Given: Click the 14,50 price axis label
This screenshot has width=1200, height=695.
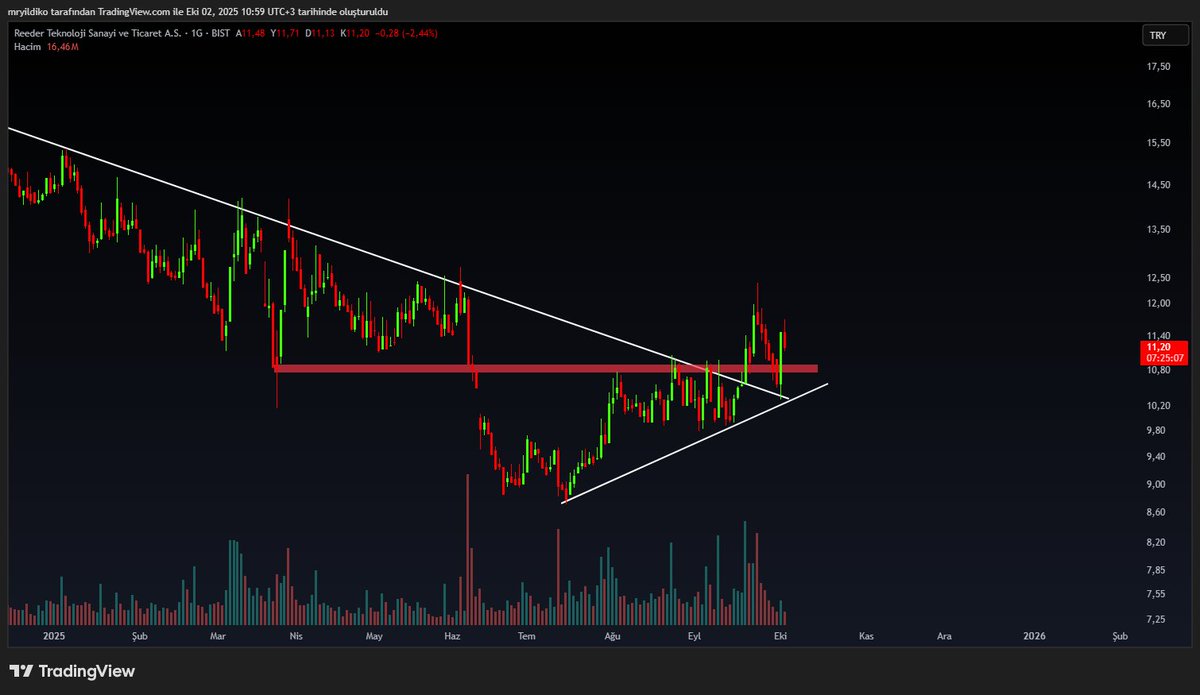Looking at the screenshot, I should point(1158,185).
